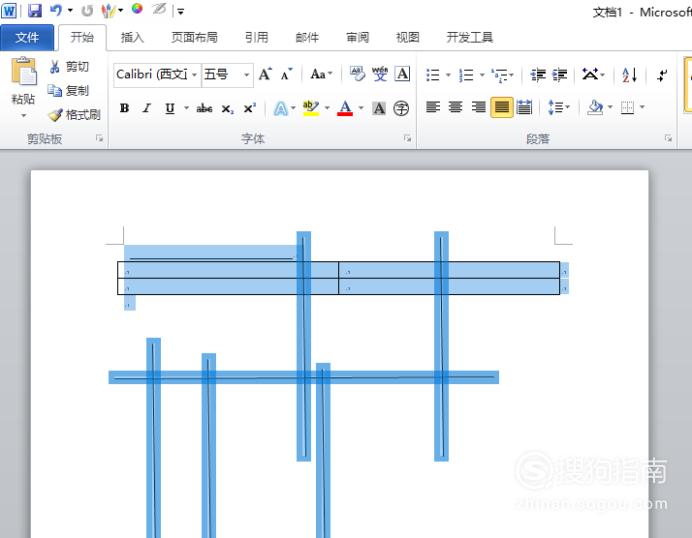
Task: Open the 字体 font dialog launcher
Action: tap(407, 139)
